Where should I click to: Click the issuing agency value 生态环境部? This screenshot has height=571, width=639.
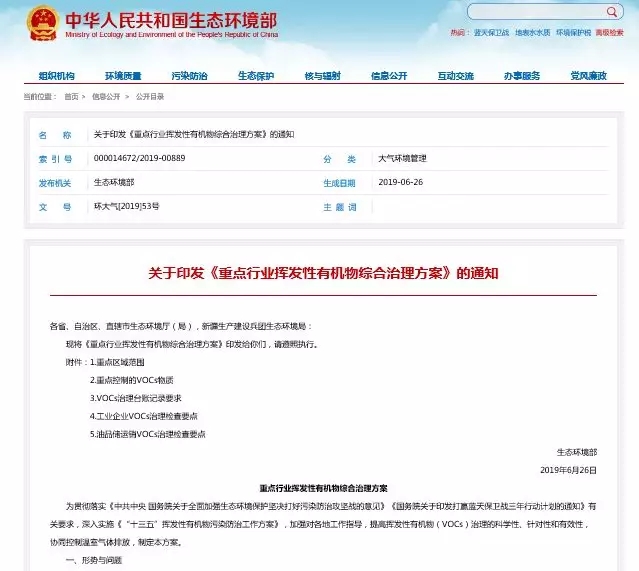coord(114,182)
